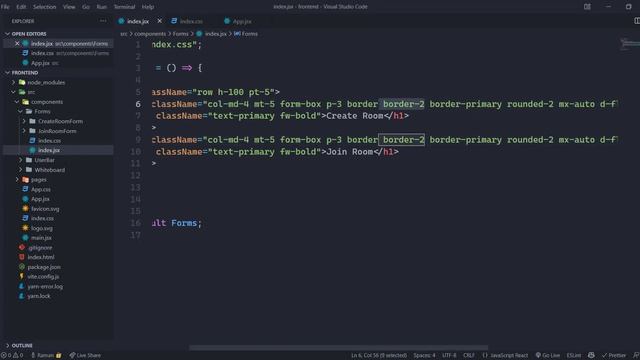Open Explorer more actions ellipsis

pos(103,21)
